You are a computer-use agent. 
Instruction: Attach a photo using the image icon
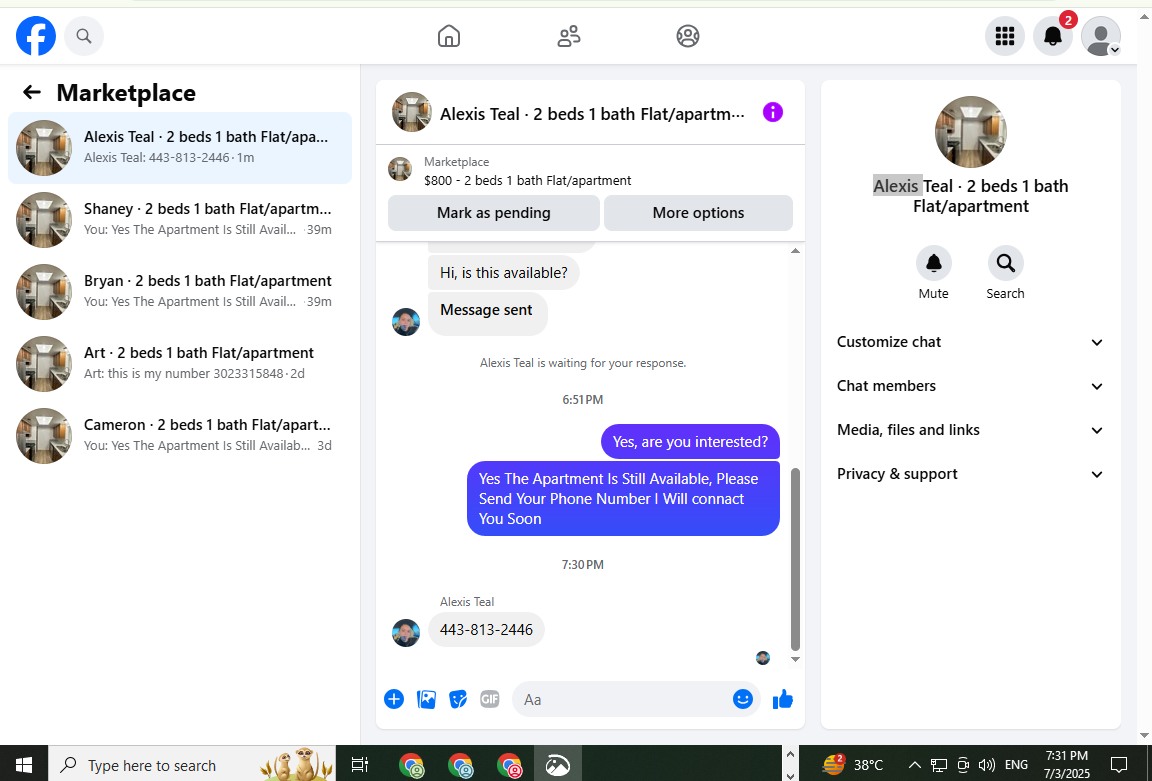[x=426, y=699]
